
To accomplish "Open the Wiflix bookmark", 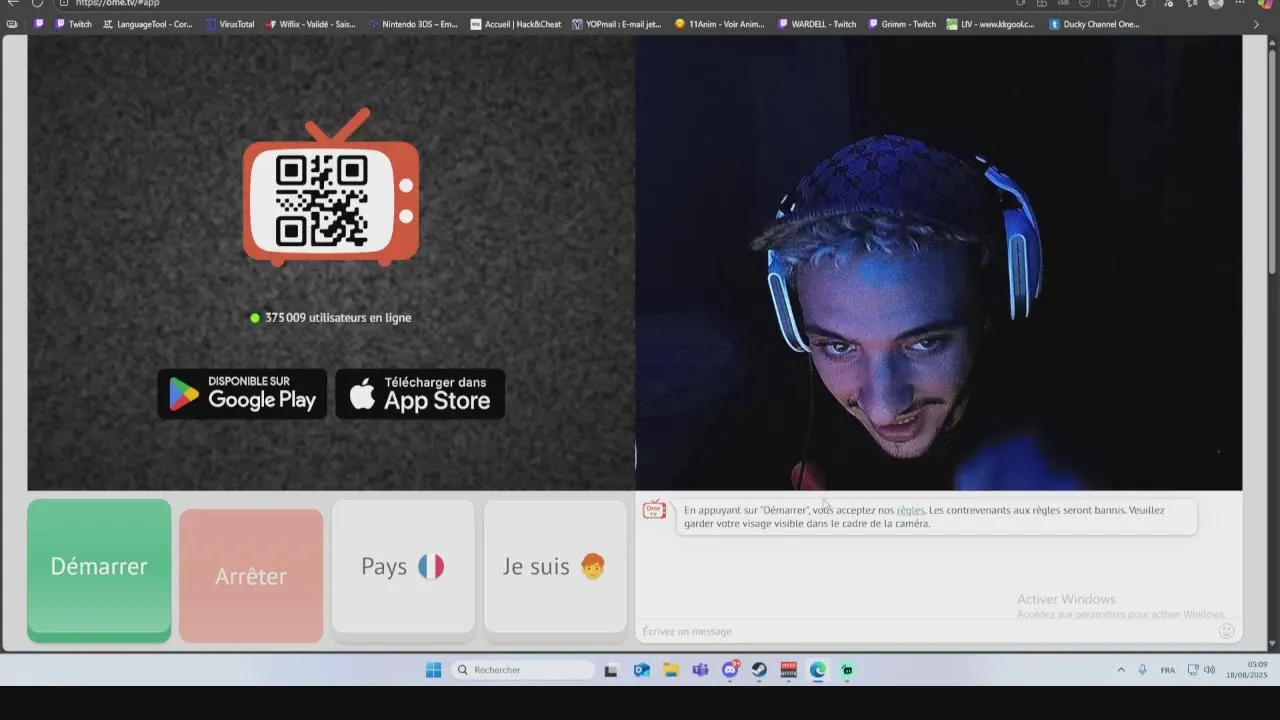I will pos(311,24).
